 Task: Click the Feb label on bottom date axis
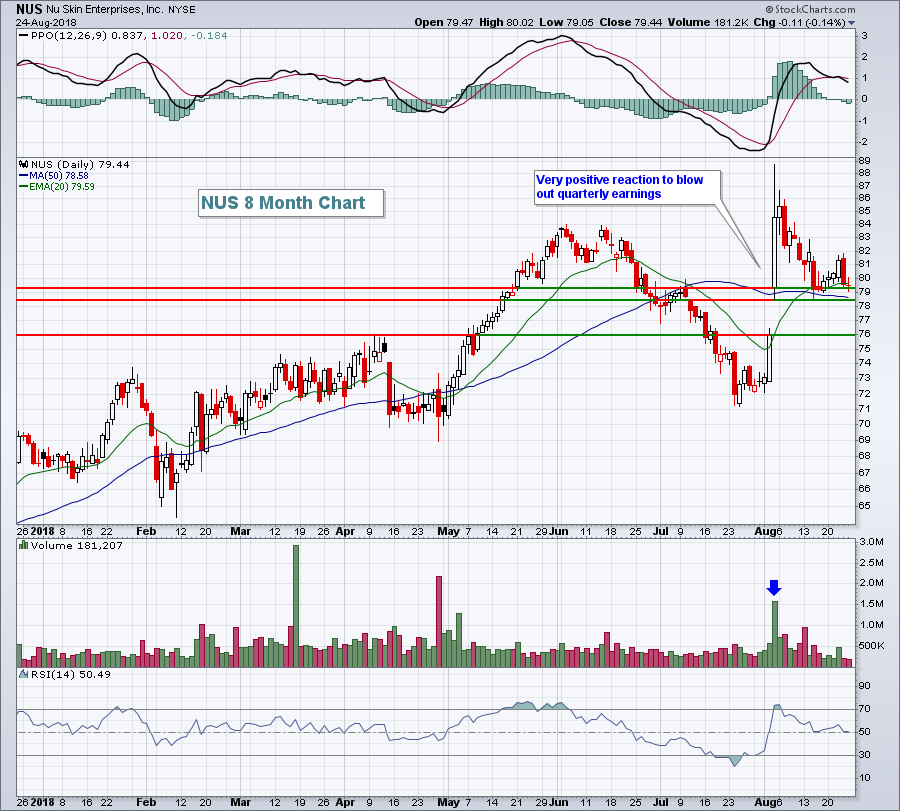pos(146,802)
